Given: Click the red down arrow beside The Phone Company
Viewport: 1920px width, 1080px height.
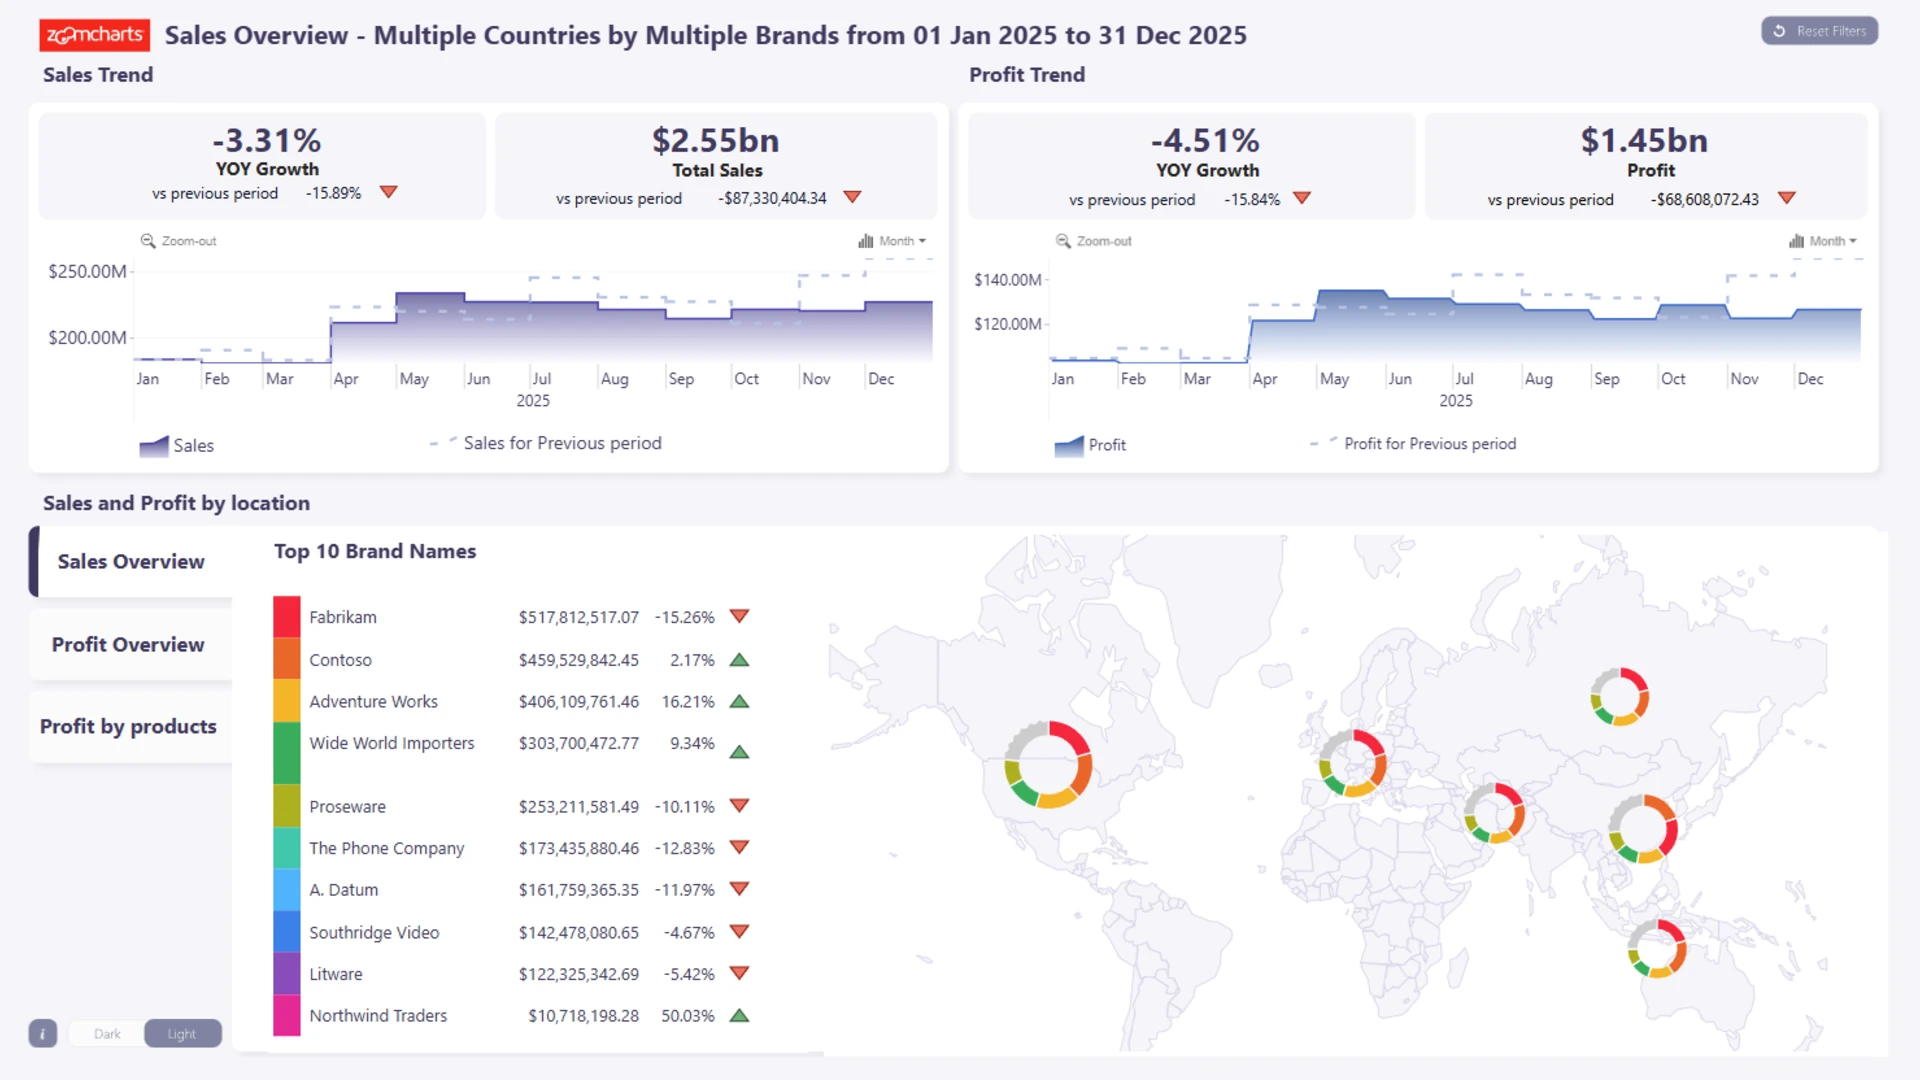Looking at the screenshot, I should coord(739,848).
